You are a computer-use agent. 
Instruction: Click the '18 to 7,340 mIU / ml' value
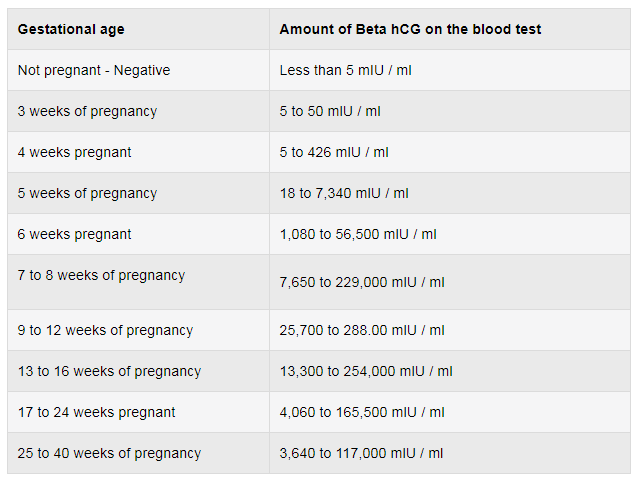point(344,193)
